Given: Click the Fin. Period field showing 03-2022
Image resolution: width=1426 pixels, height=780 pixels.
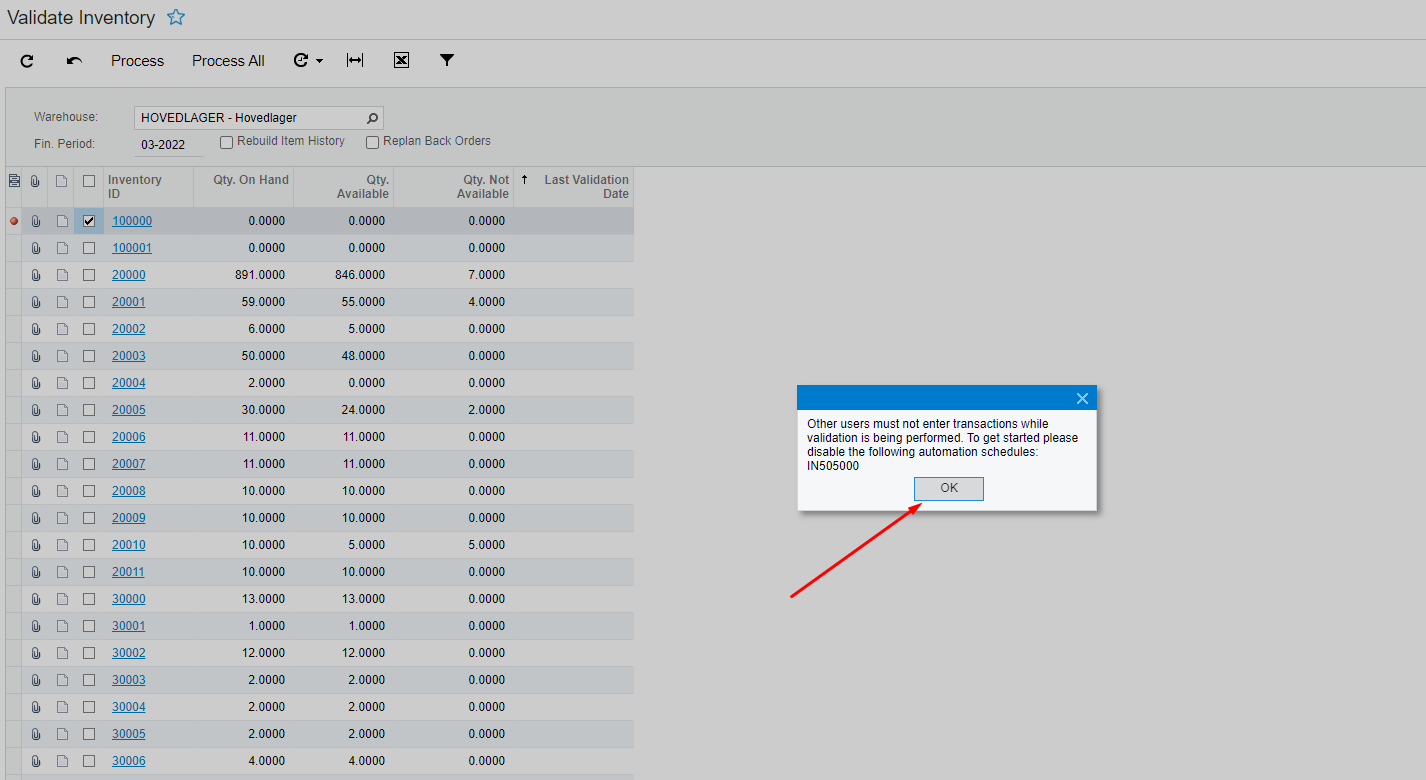Looking at the screenshot, I should (x=167, y=144).
